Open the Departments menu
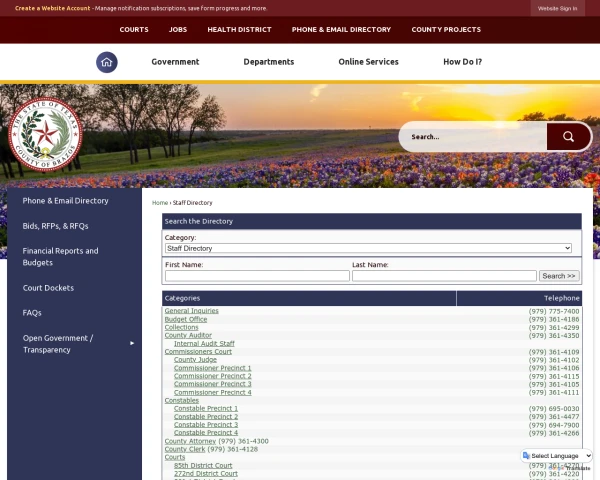The image size is (600, 480). tap(269, 62)
